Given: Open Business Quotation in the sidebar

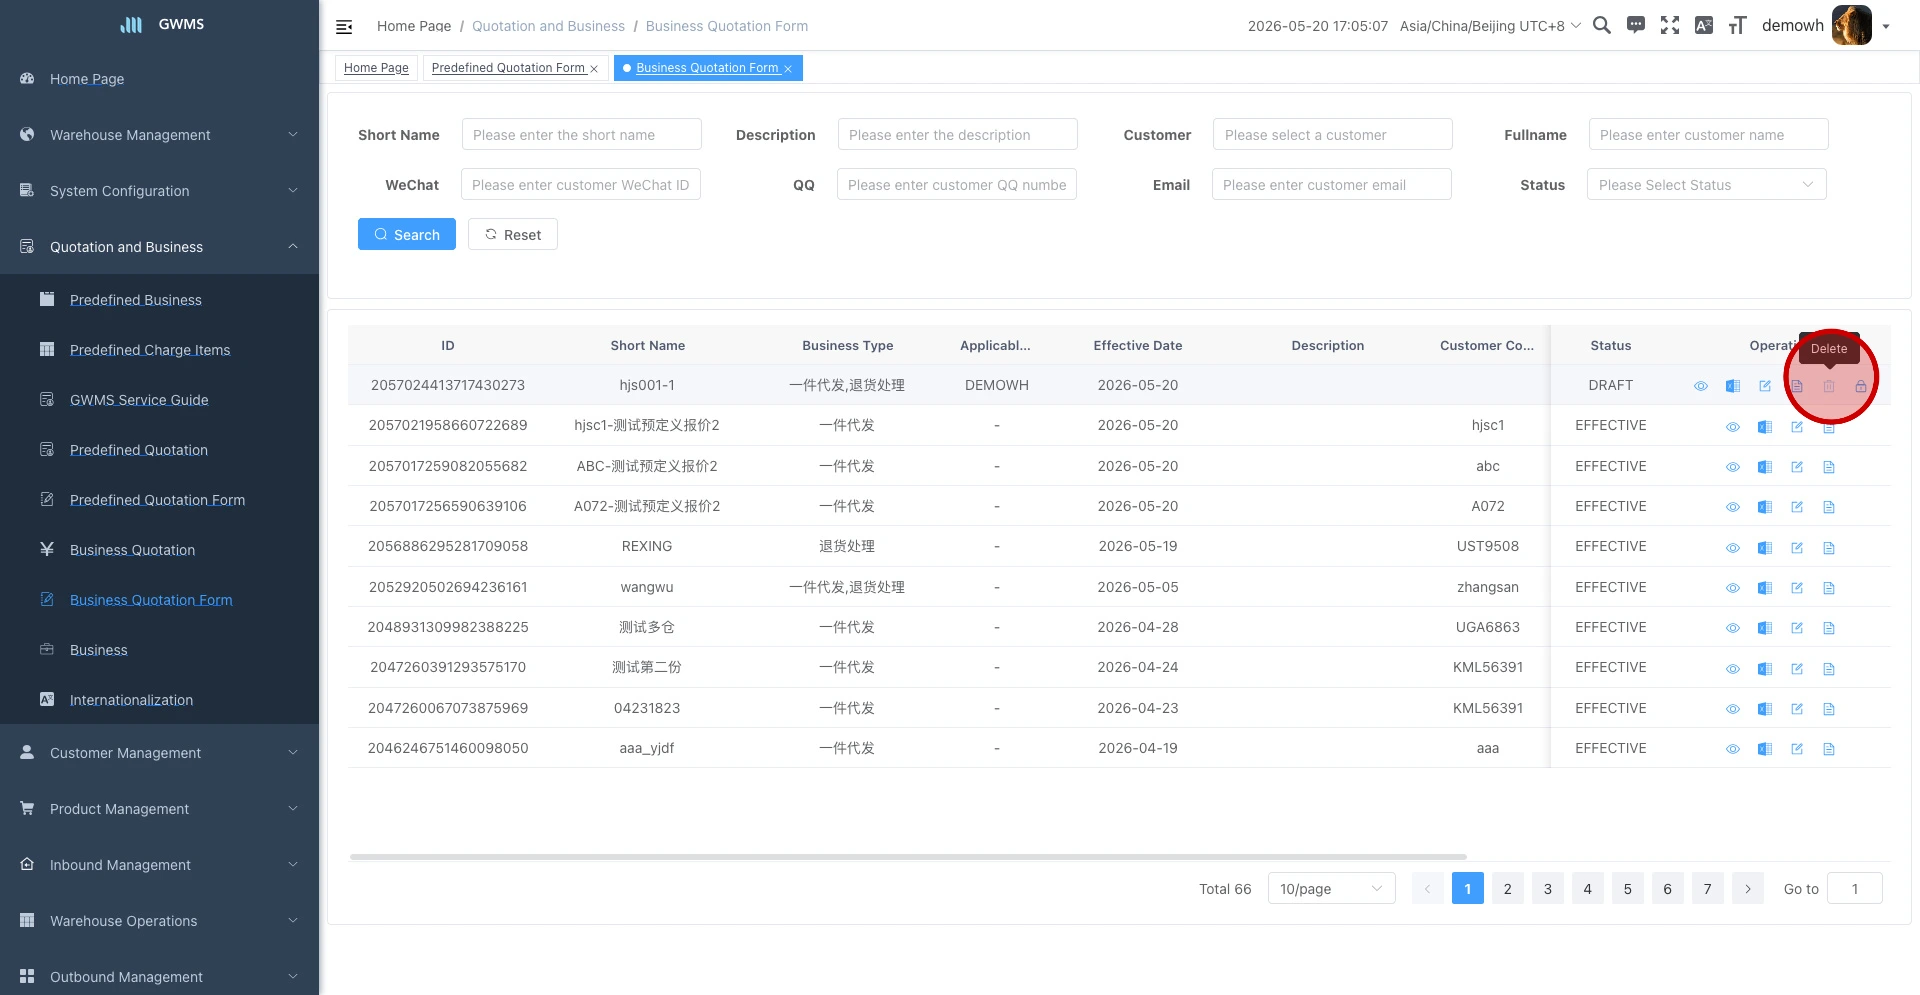Looking at the screenshot, I should (160, 550).
